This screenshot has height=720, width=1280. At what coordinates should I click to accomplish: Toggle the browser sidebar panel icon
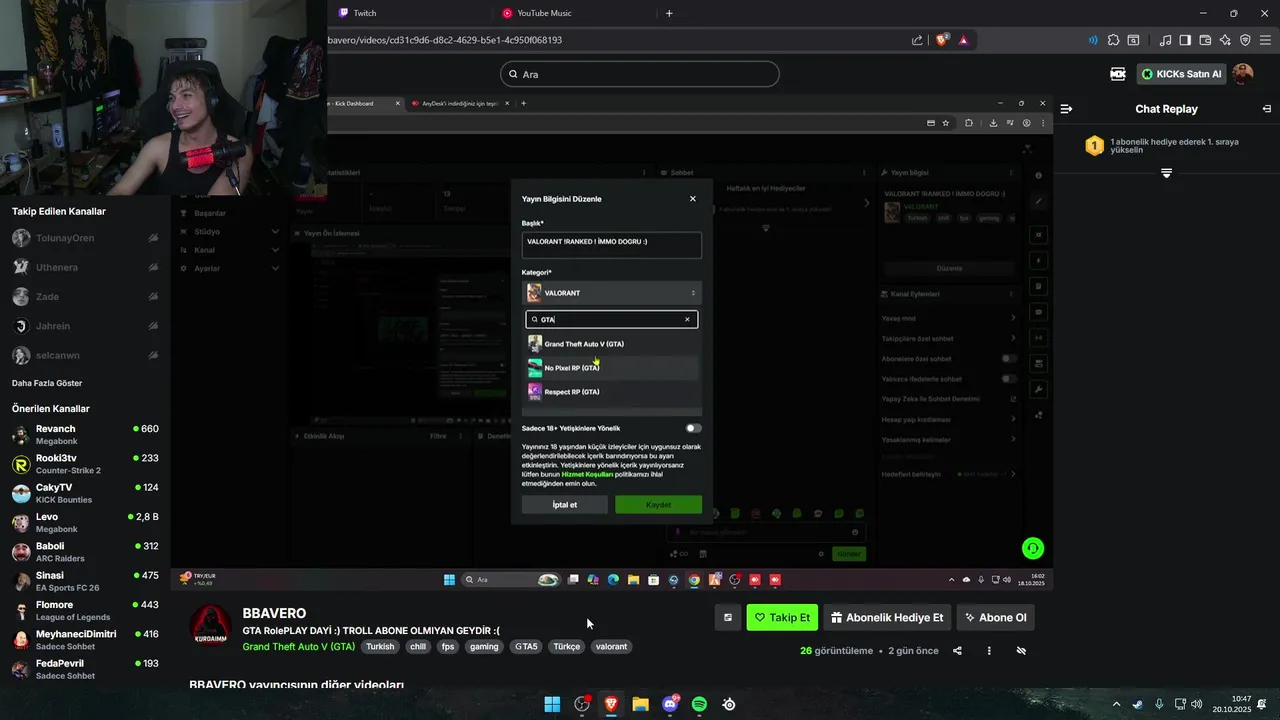1185,40
